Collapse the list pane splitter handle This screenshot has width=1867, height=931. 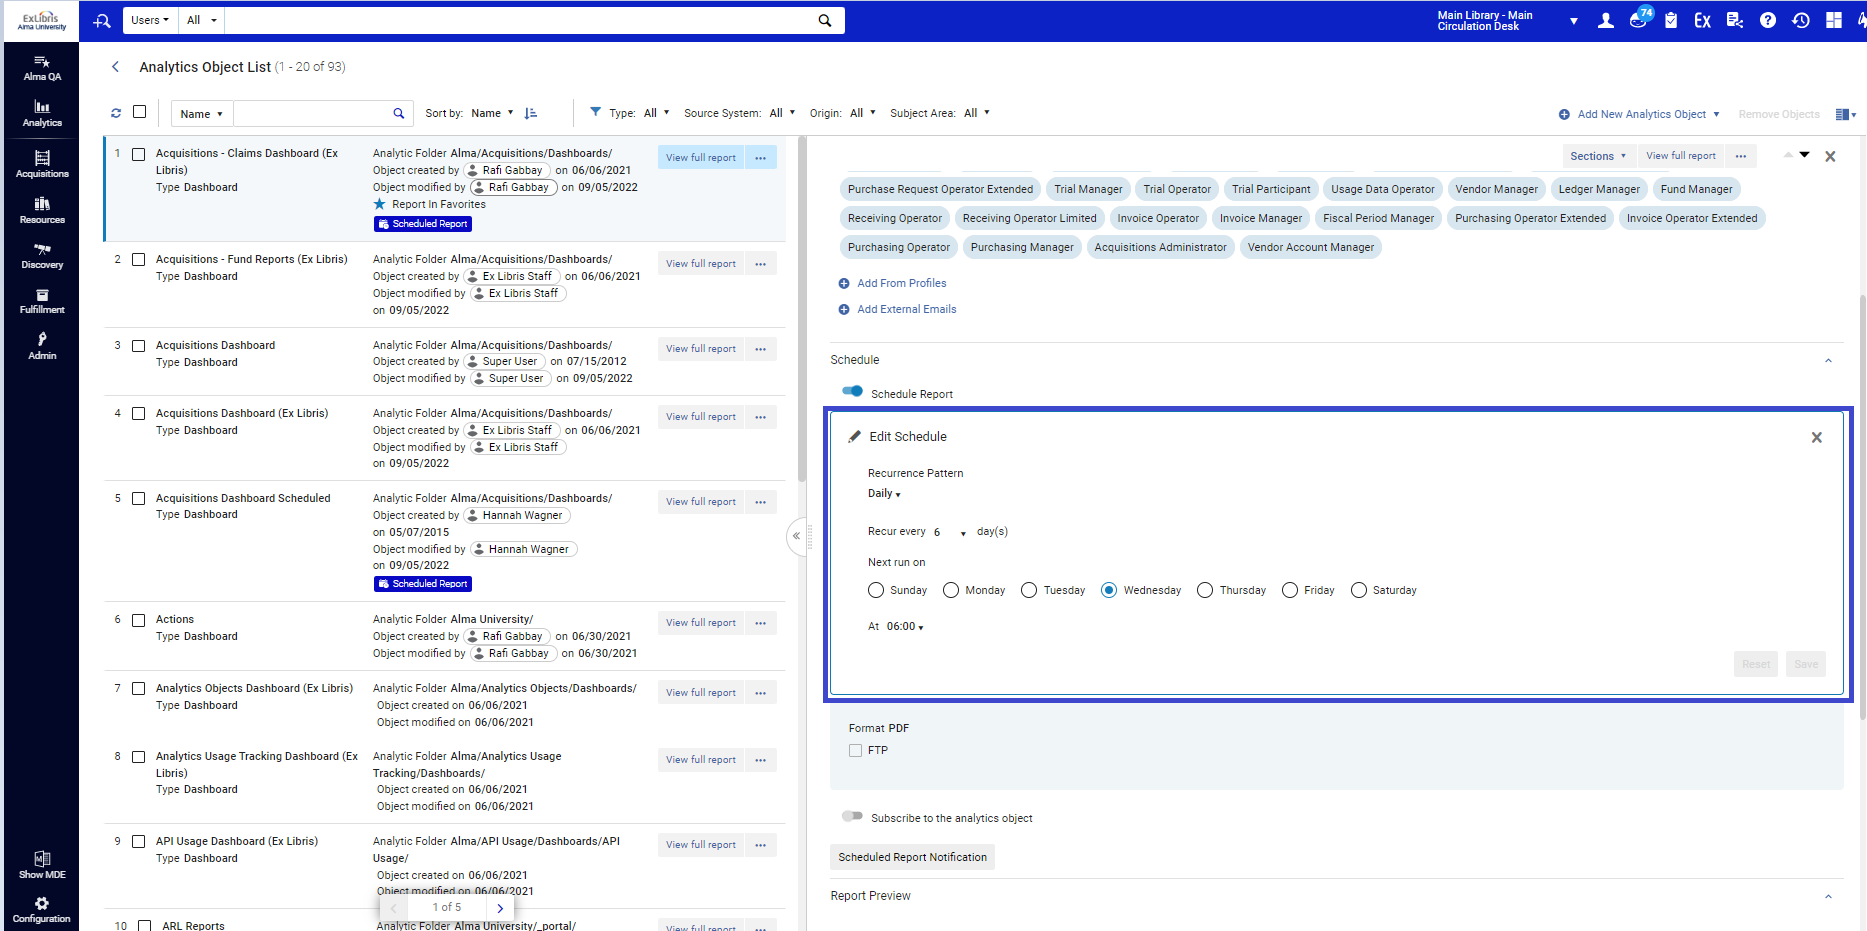coord(796,536)
